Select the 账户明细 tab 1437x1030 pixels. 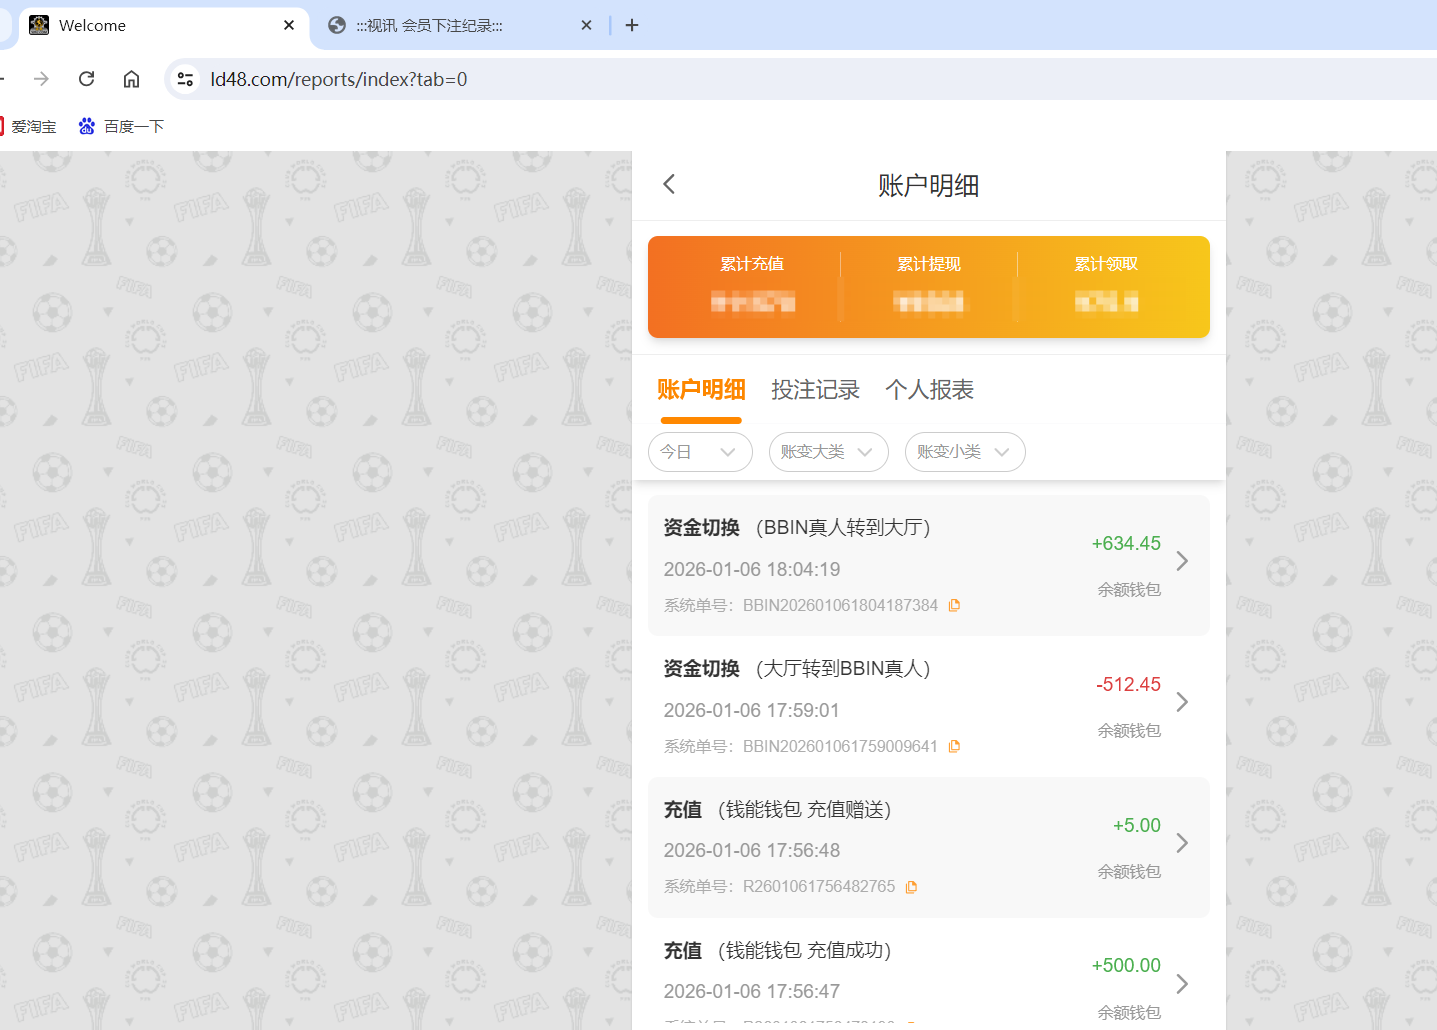(x=701, y=390)
